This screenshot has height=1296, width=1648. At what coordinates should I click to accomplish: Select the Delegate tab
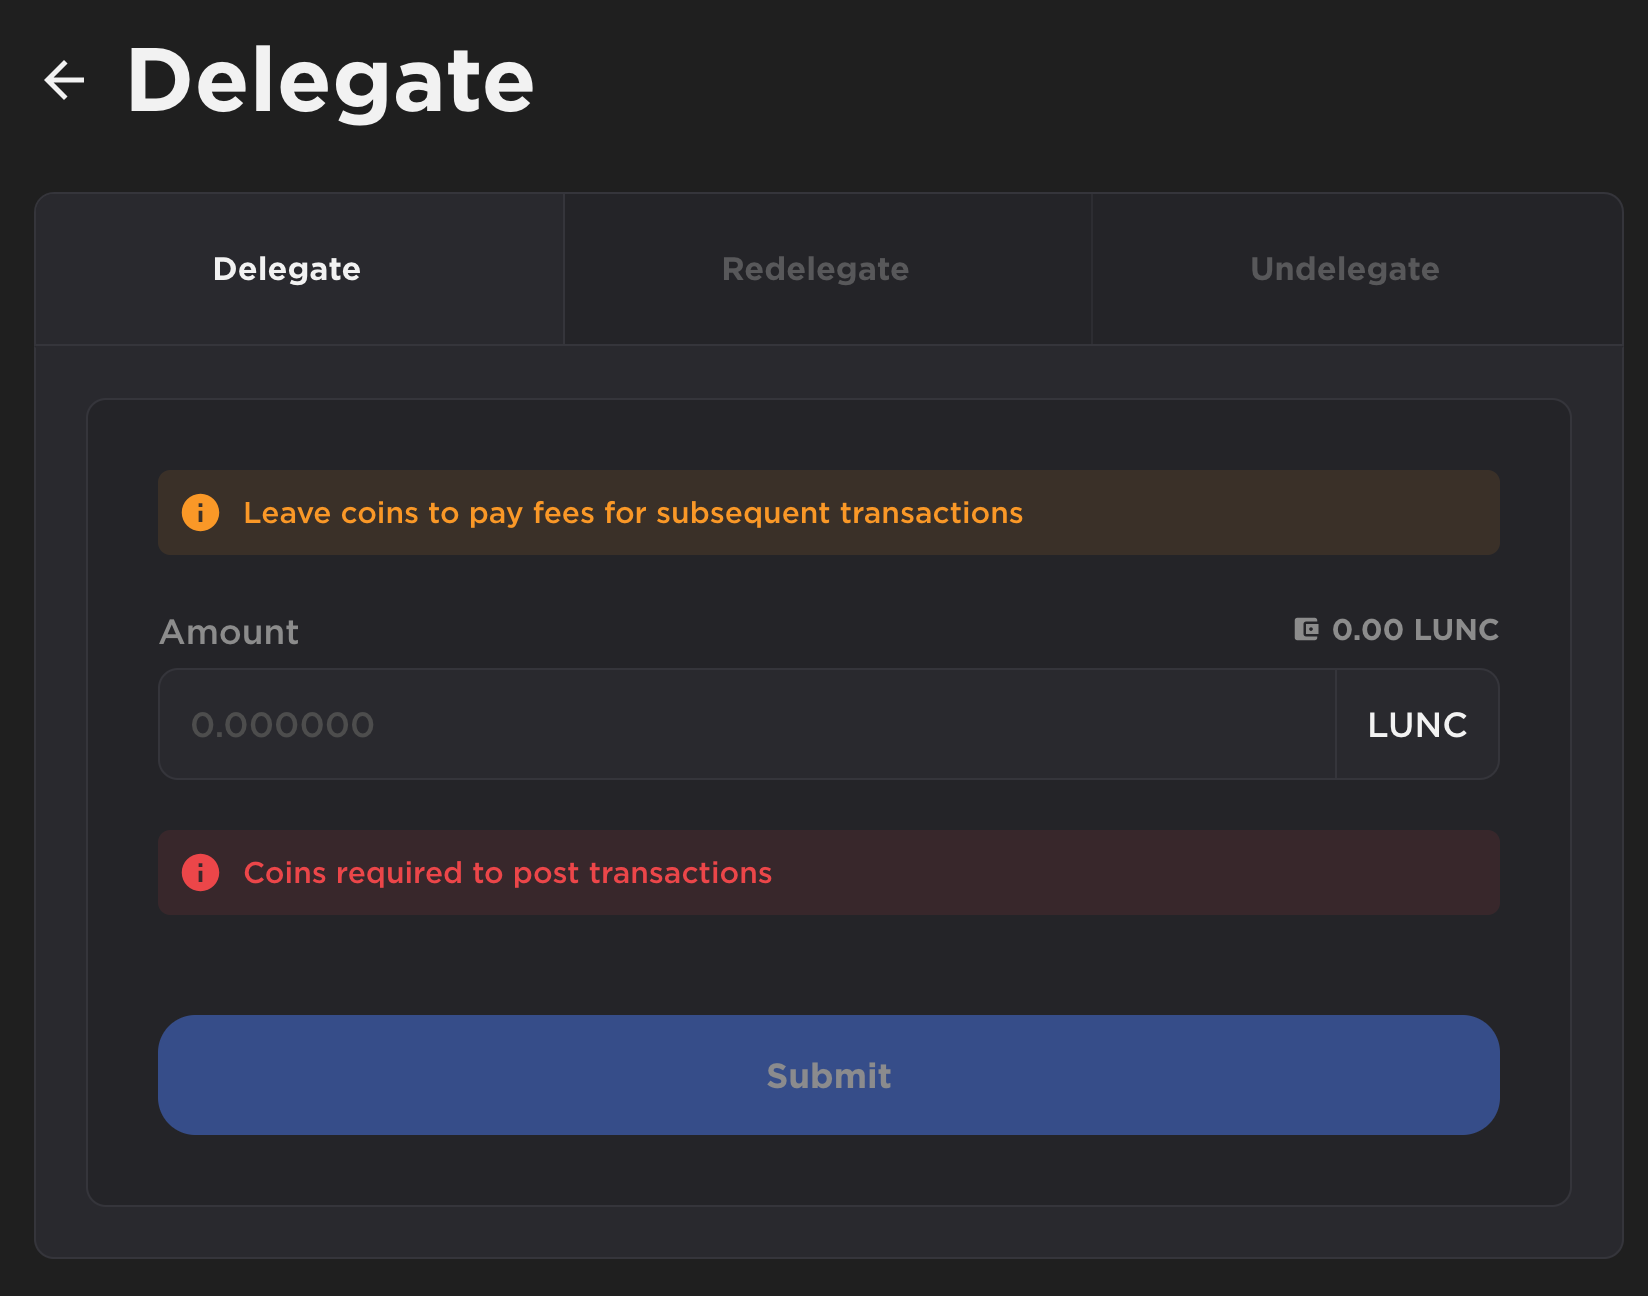click(287, 268)
